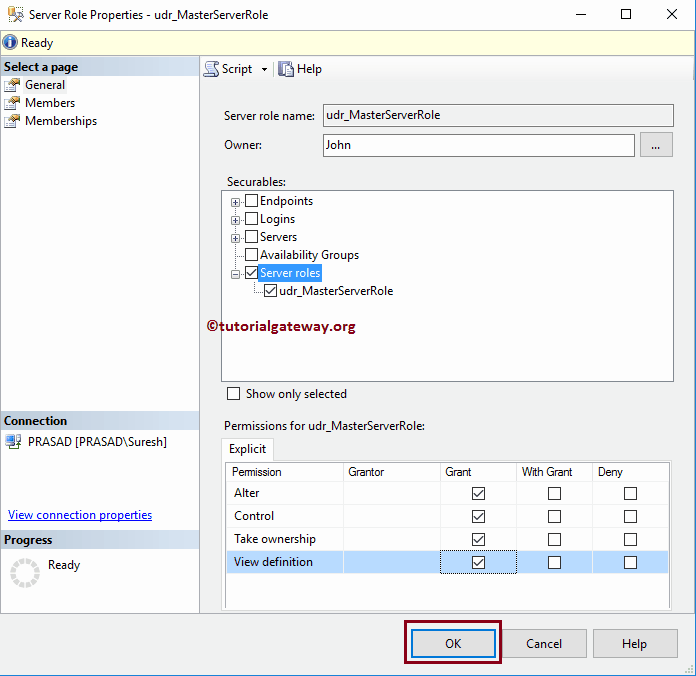Expand the Logins tree node
This screenshot has height=676, width=696.
(236, 219)
